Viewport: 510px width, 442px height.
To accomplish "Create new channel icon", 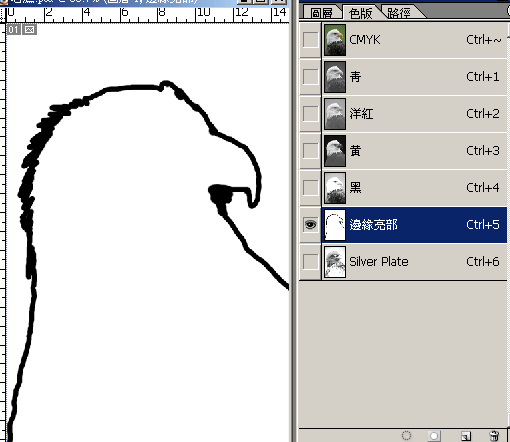I will coord(466,436).
